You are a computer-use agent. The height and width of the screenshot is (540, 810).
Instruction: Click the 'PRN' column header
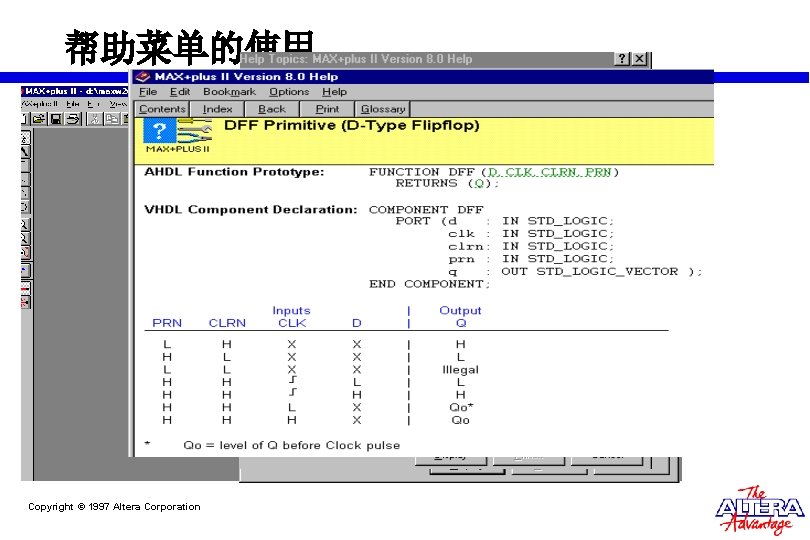click(x=167, y=323)
